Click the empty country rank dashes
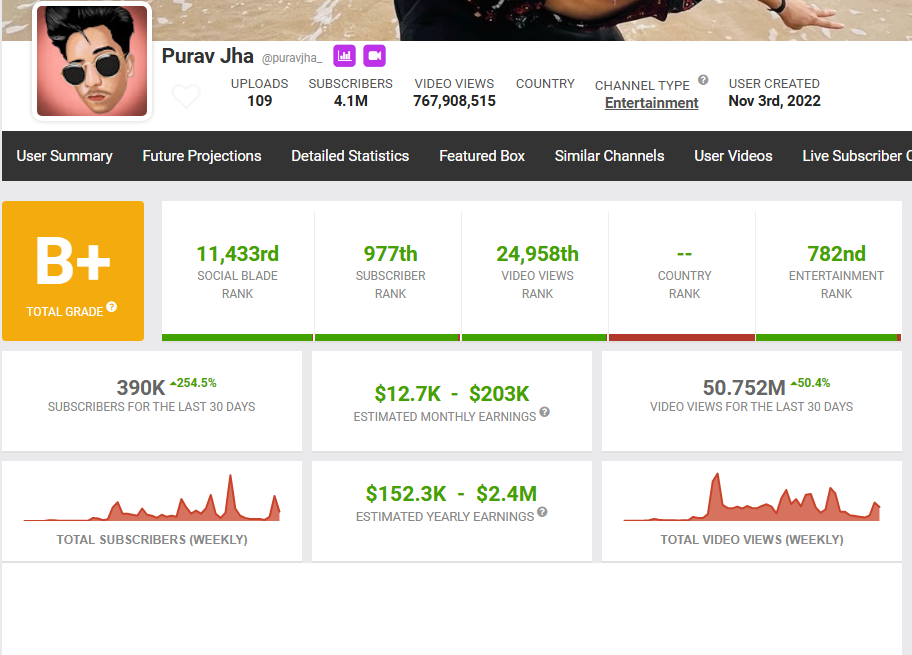This screenshot has height=655, width=912. (x=685, y=254)
